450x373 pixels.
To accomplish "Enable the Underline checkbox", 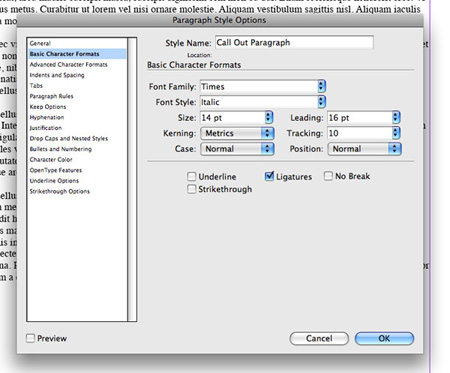I will 192,176.
